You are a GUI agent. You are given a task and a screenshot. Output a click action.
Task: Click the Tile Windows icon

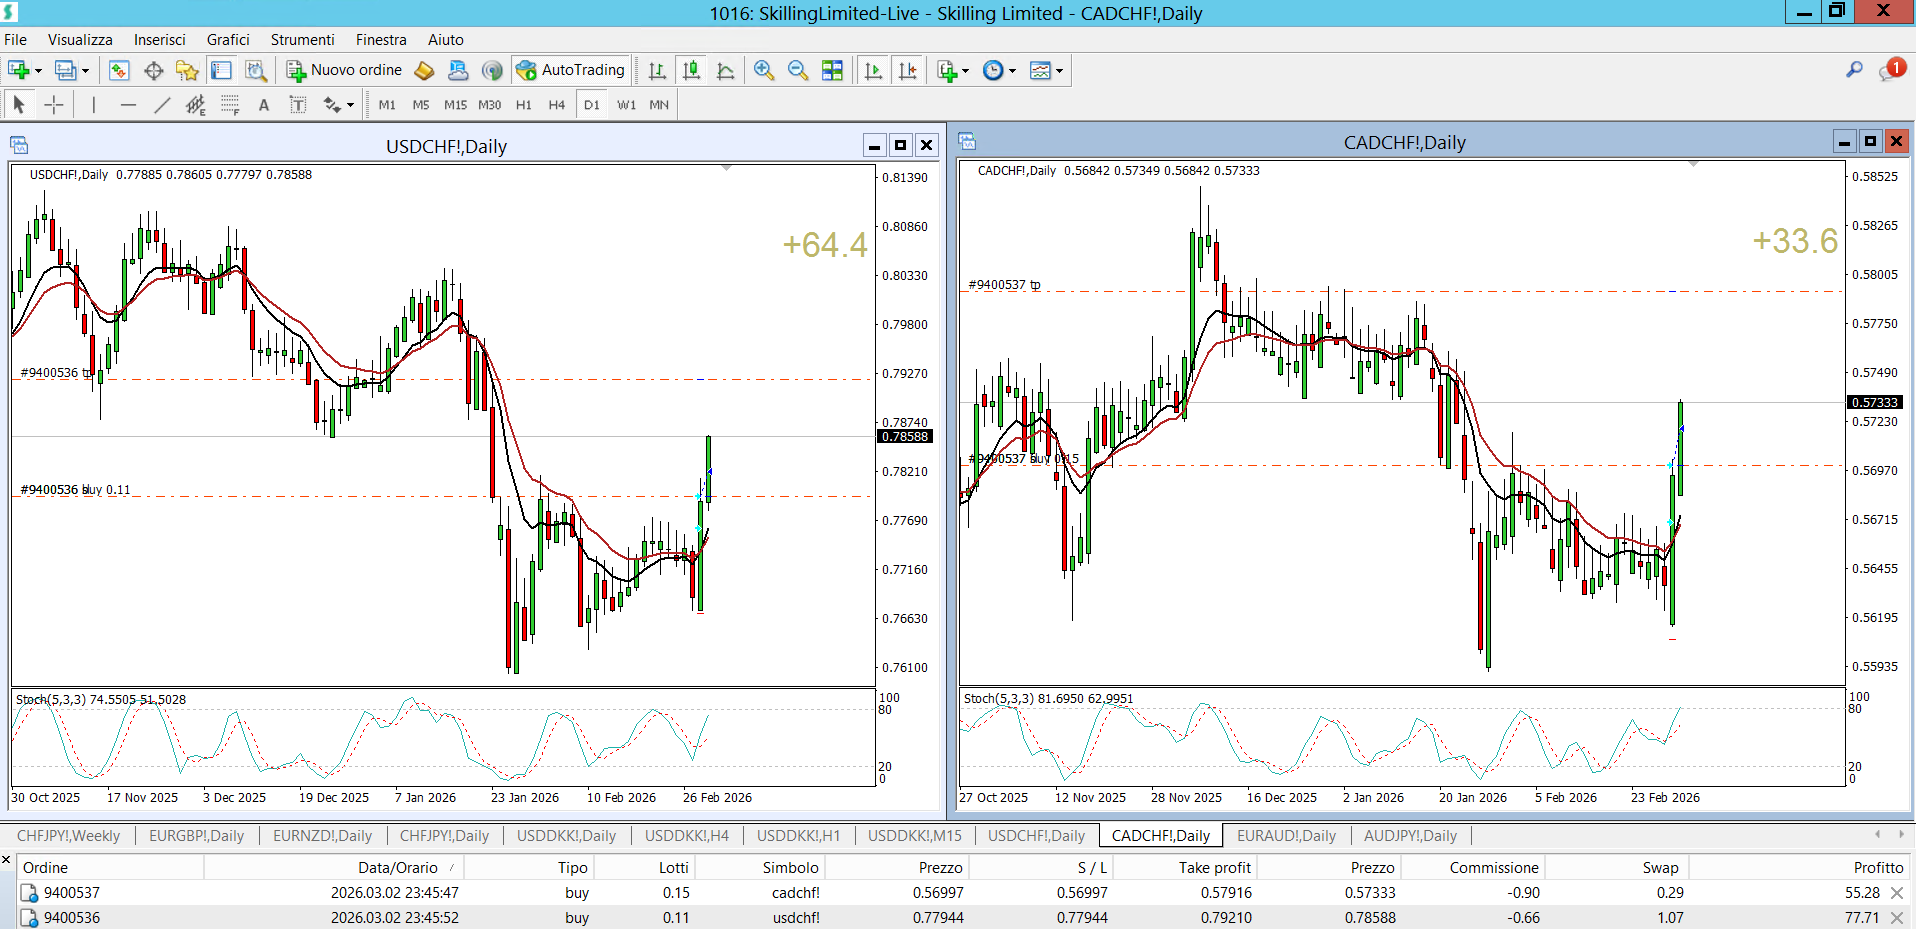point(832,70)
